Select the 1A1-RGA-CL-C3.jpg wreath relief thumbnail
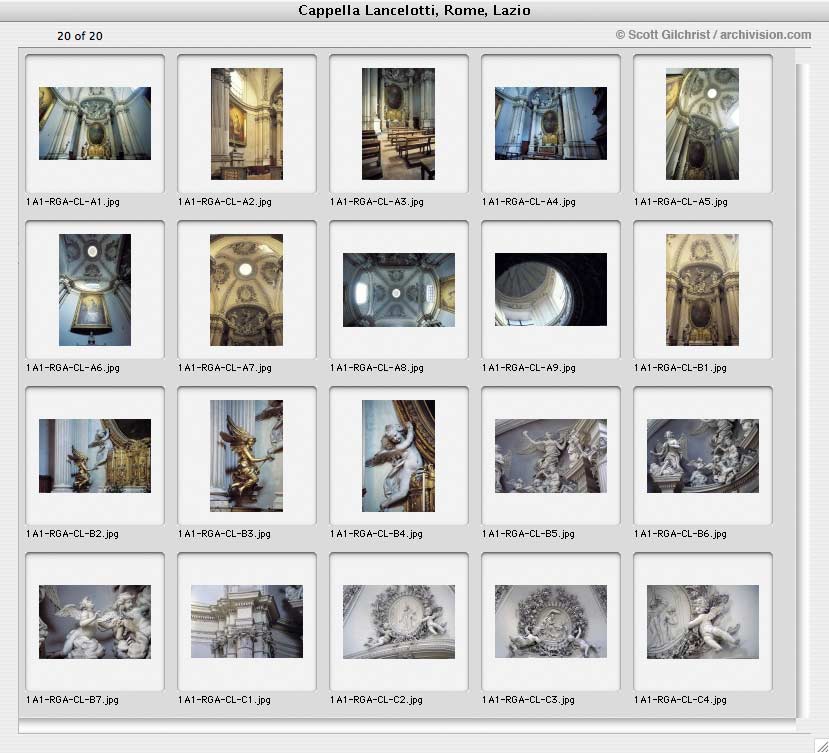 click(x=551, y=621)
